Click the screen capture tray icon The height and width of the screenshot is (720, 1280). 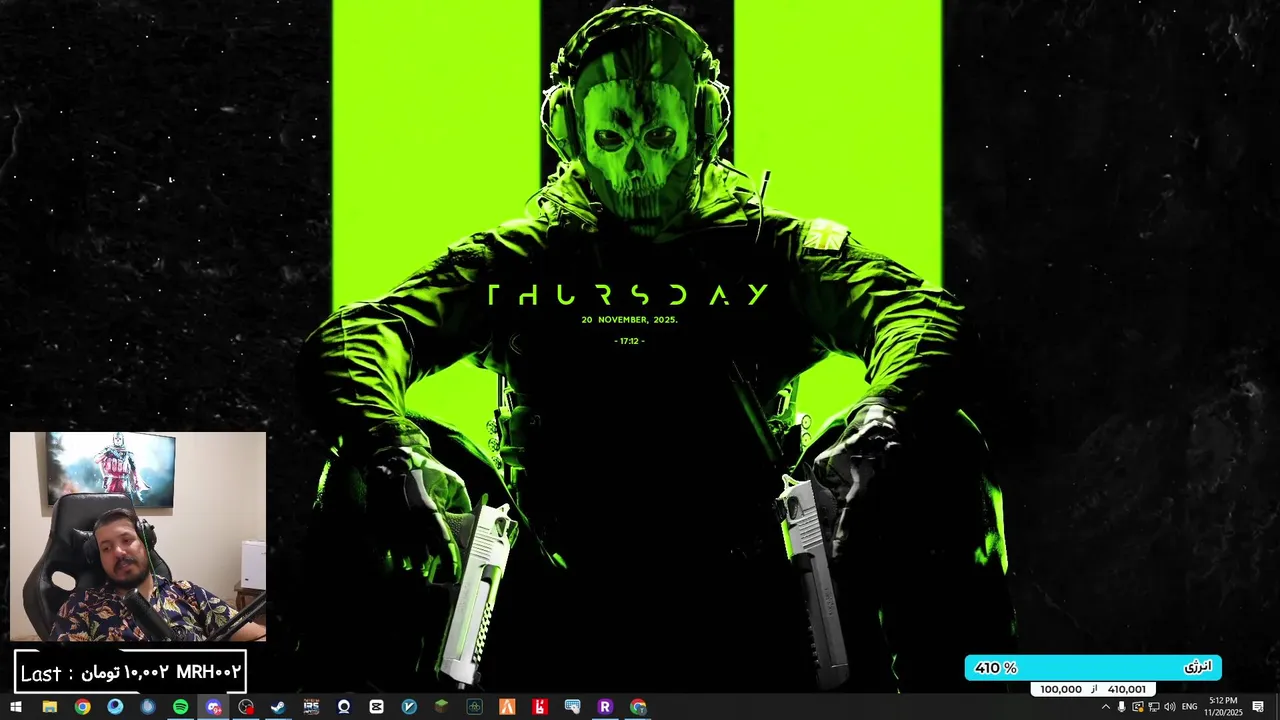click(1138, 707)
